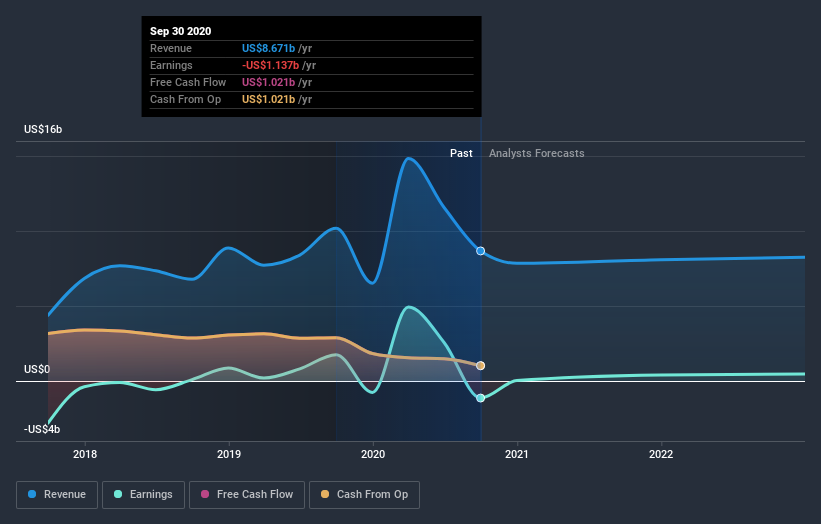Click the 'Cash From Op' tooltip row label
The height and width of the screenshot is (524, 821).
coord(185,99)
